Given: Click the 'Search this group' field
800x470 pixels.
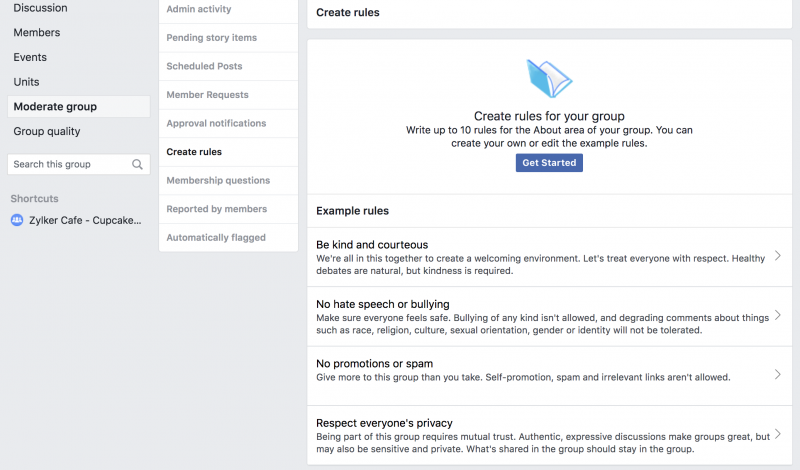Looking at the screenshot, I should point(68,164).
